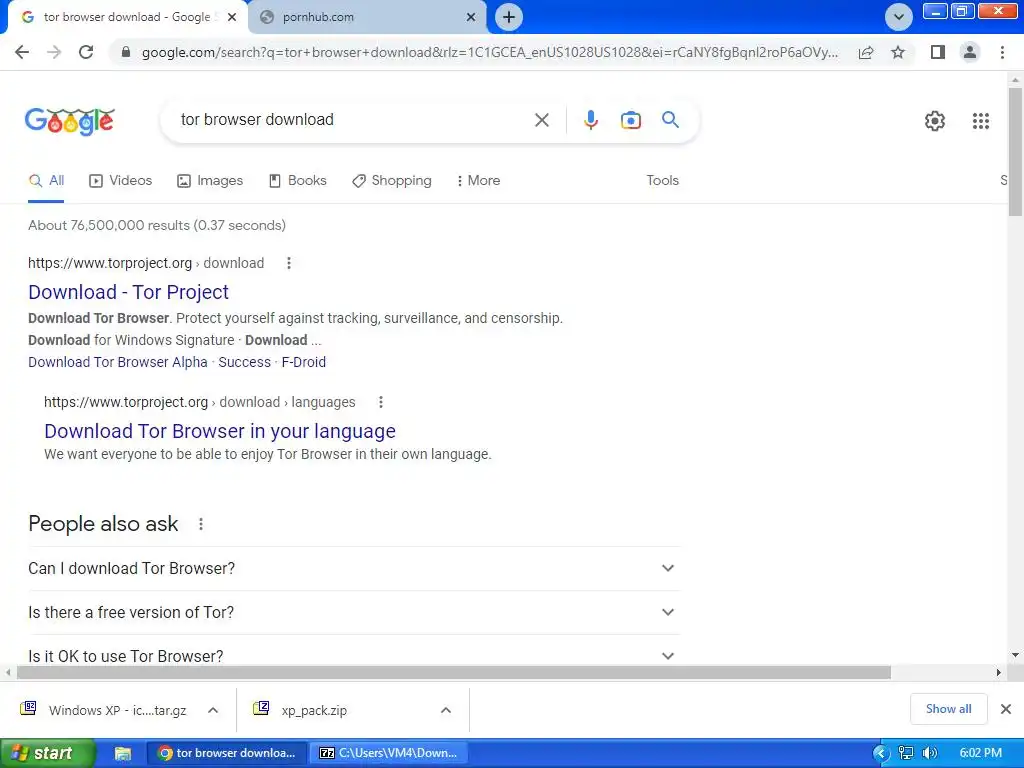
Task: Select the tor browser download tab
Action: [127, 18]
